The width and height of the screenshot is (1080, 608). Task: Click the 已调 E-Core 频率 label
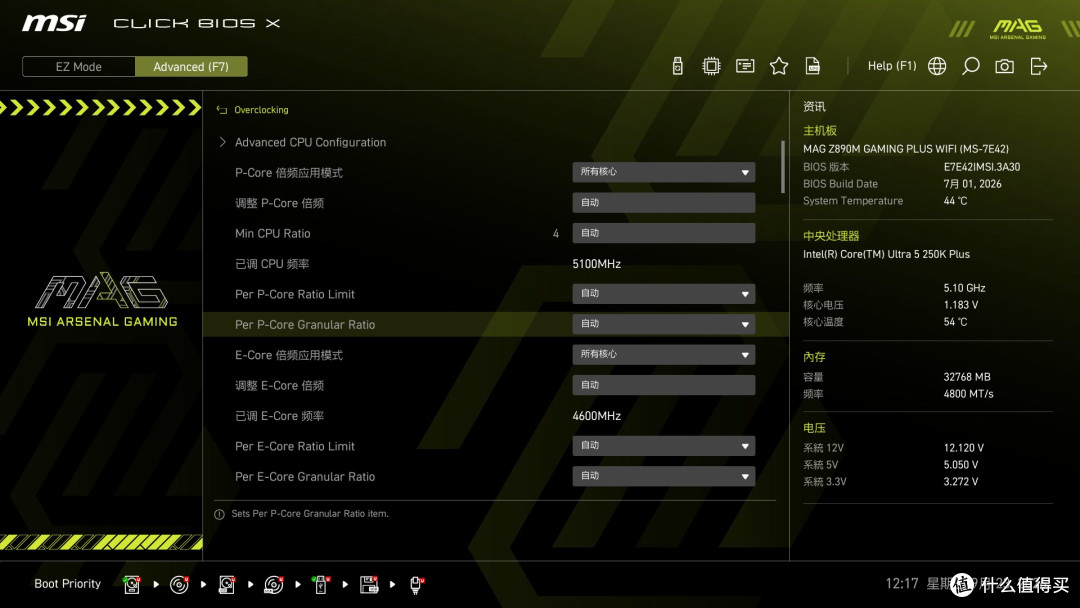point(279,416)
